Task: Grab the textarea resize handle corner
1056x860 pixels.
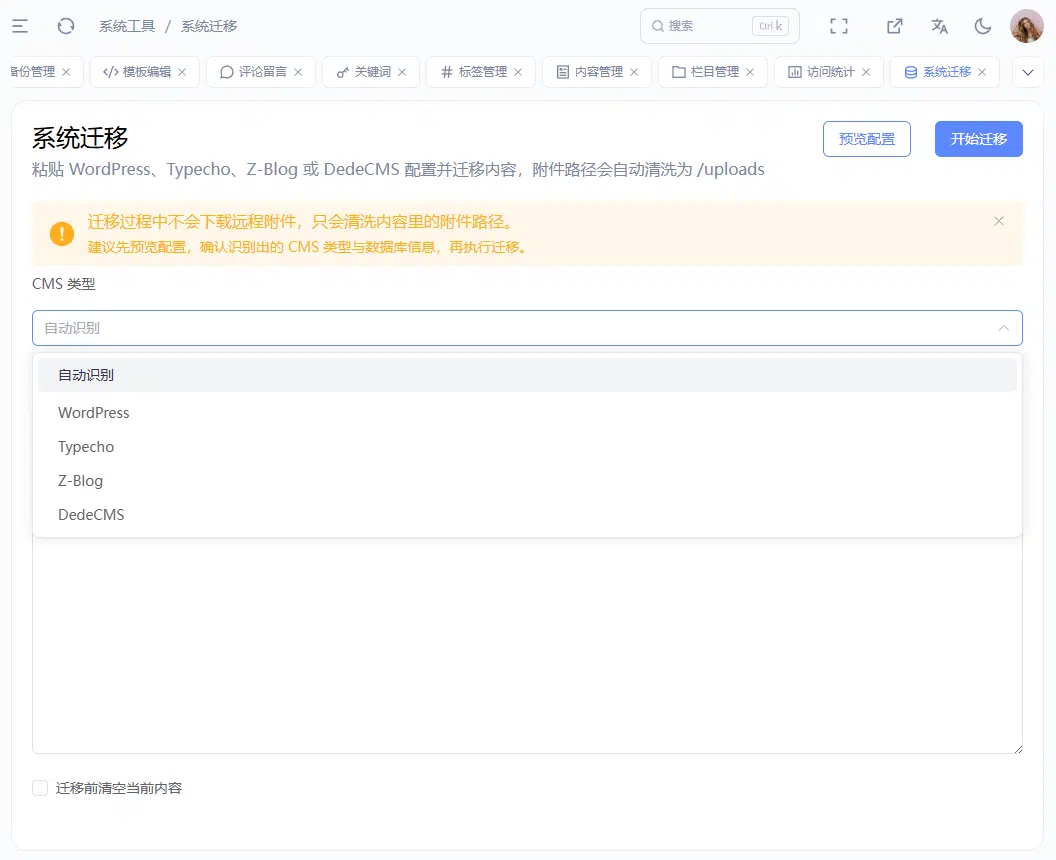Action: (1018, 748)
